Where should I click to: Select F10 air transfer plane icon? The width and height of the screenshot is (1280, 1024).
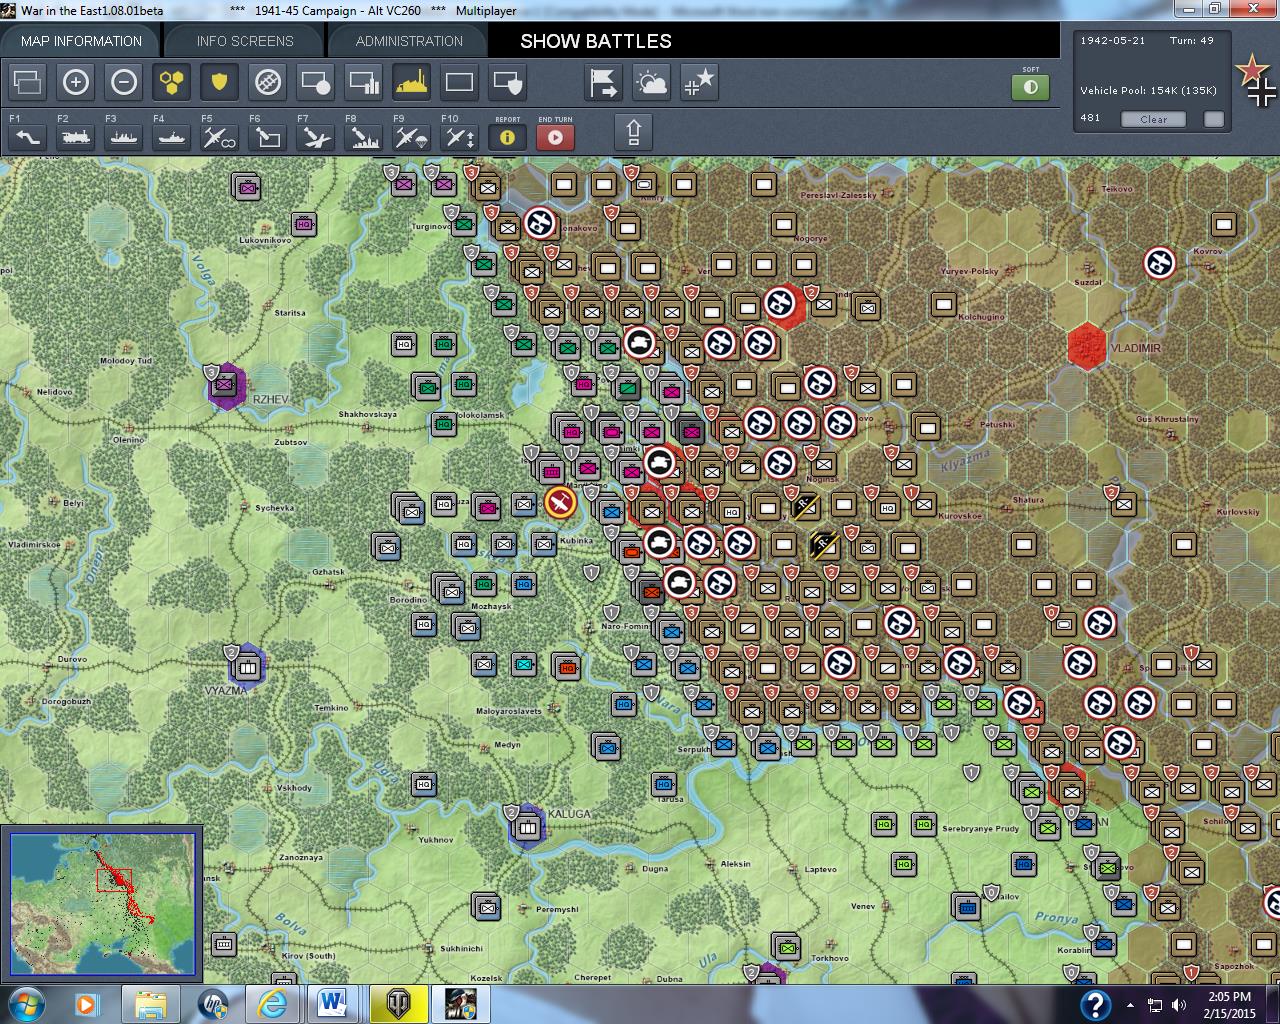coord(460,137)
